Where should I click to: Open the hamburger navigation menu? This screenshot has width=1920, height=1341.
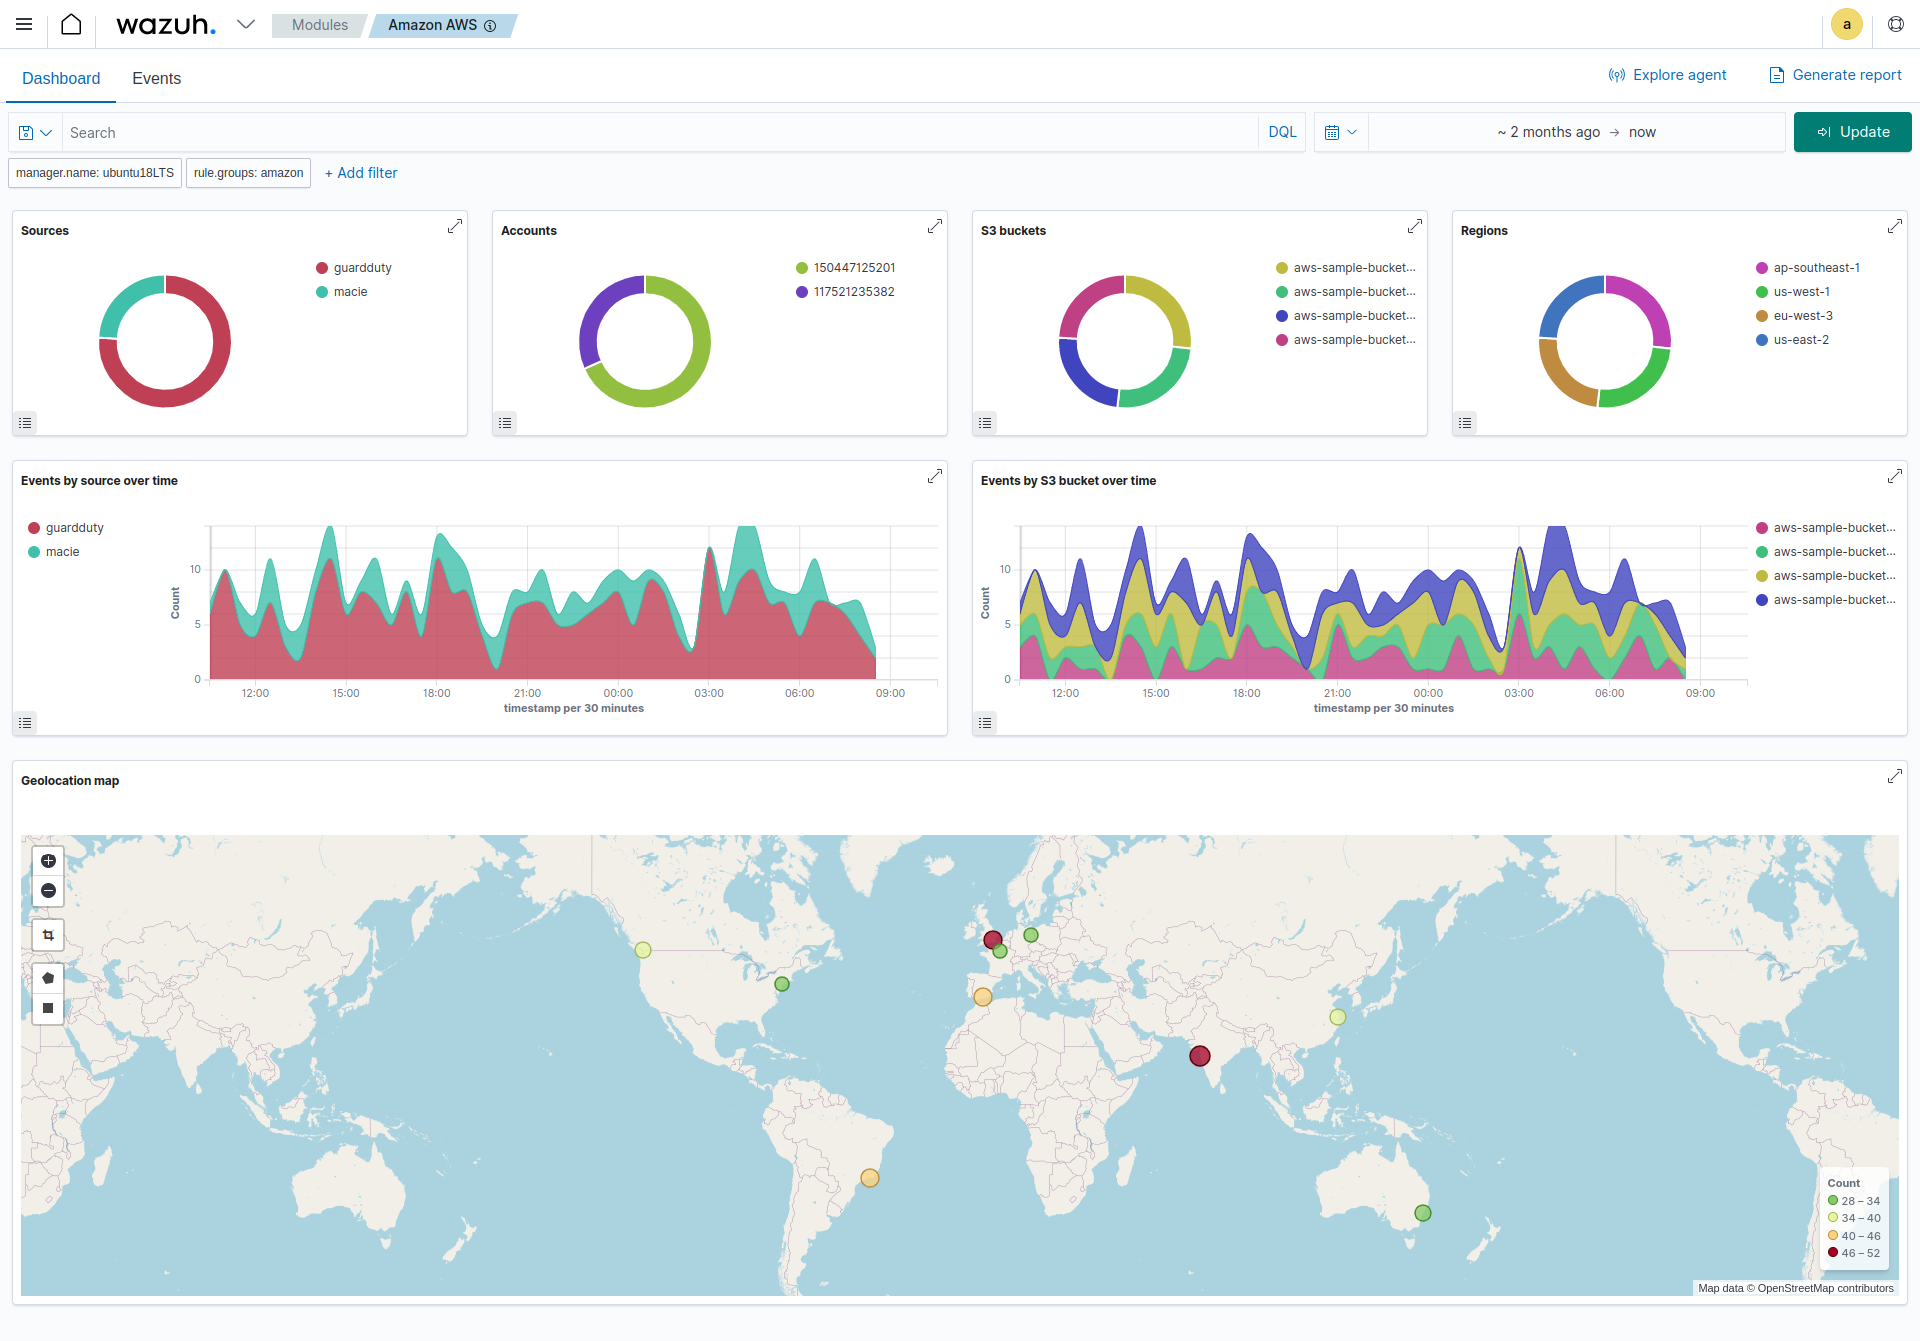point(24,24)
